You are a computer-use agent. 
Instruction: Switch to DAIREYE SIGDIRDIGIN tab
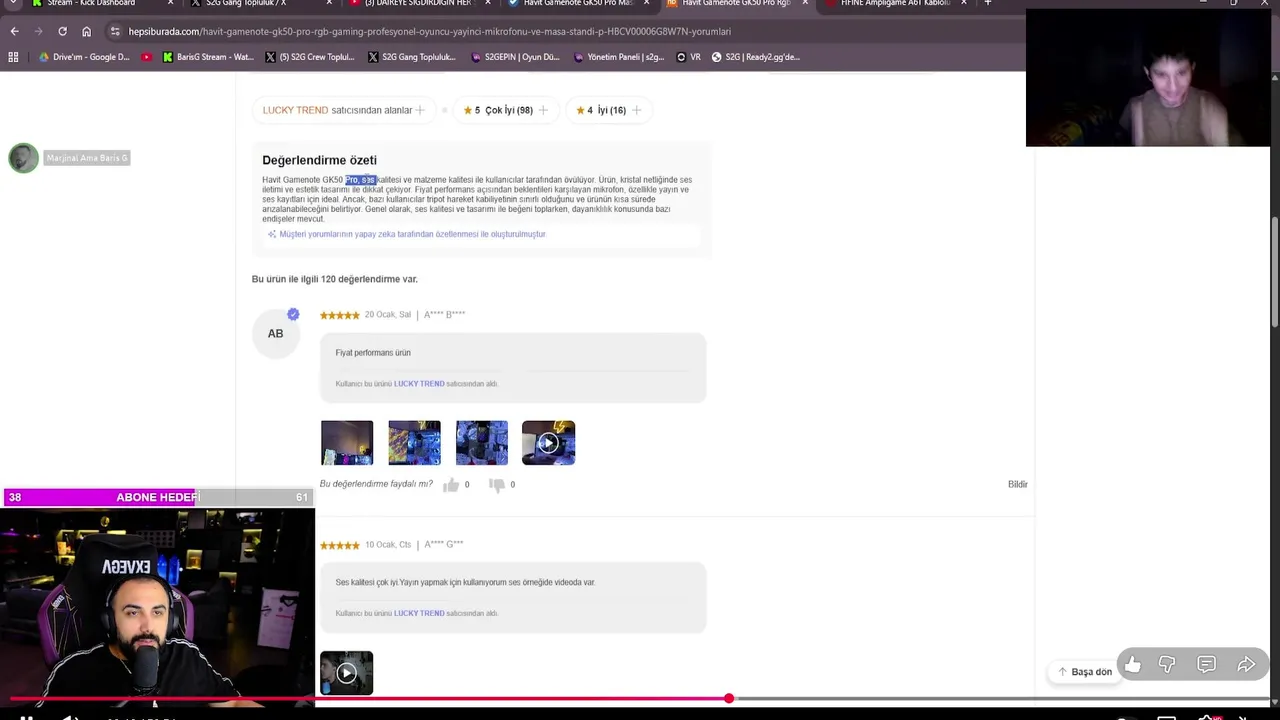[418, 3]
